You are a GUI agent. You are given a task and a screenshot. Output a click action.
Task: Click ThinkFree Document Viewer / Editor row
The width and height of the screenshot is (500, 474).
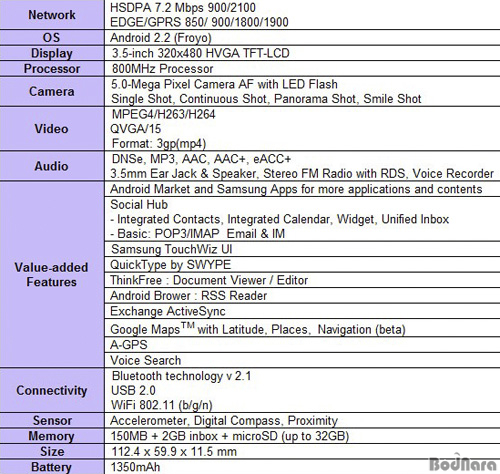(302, 280)
